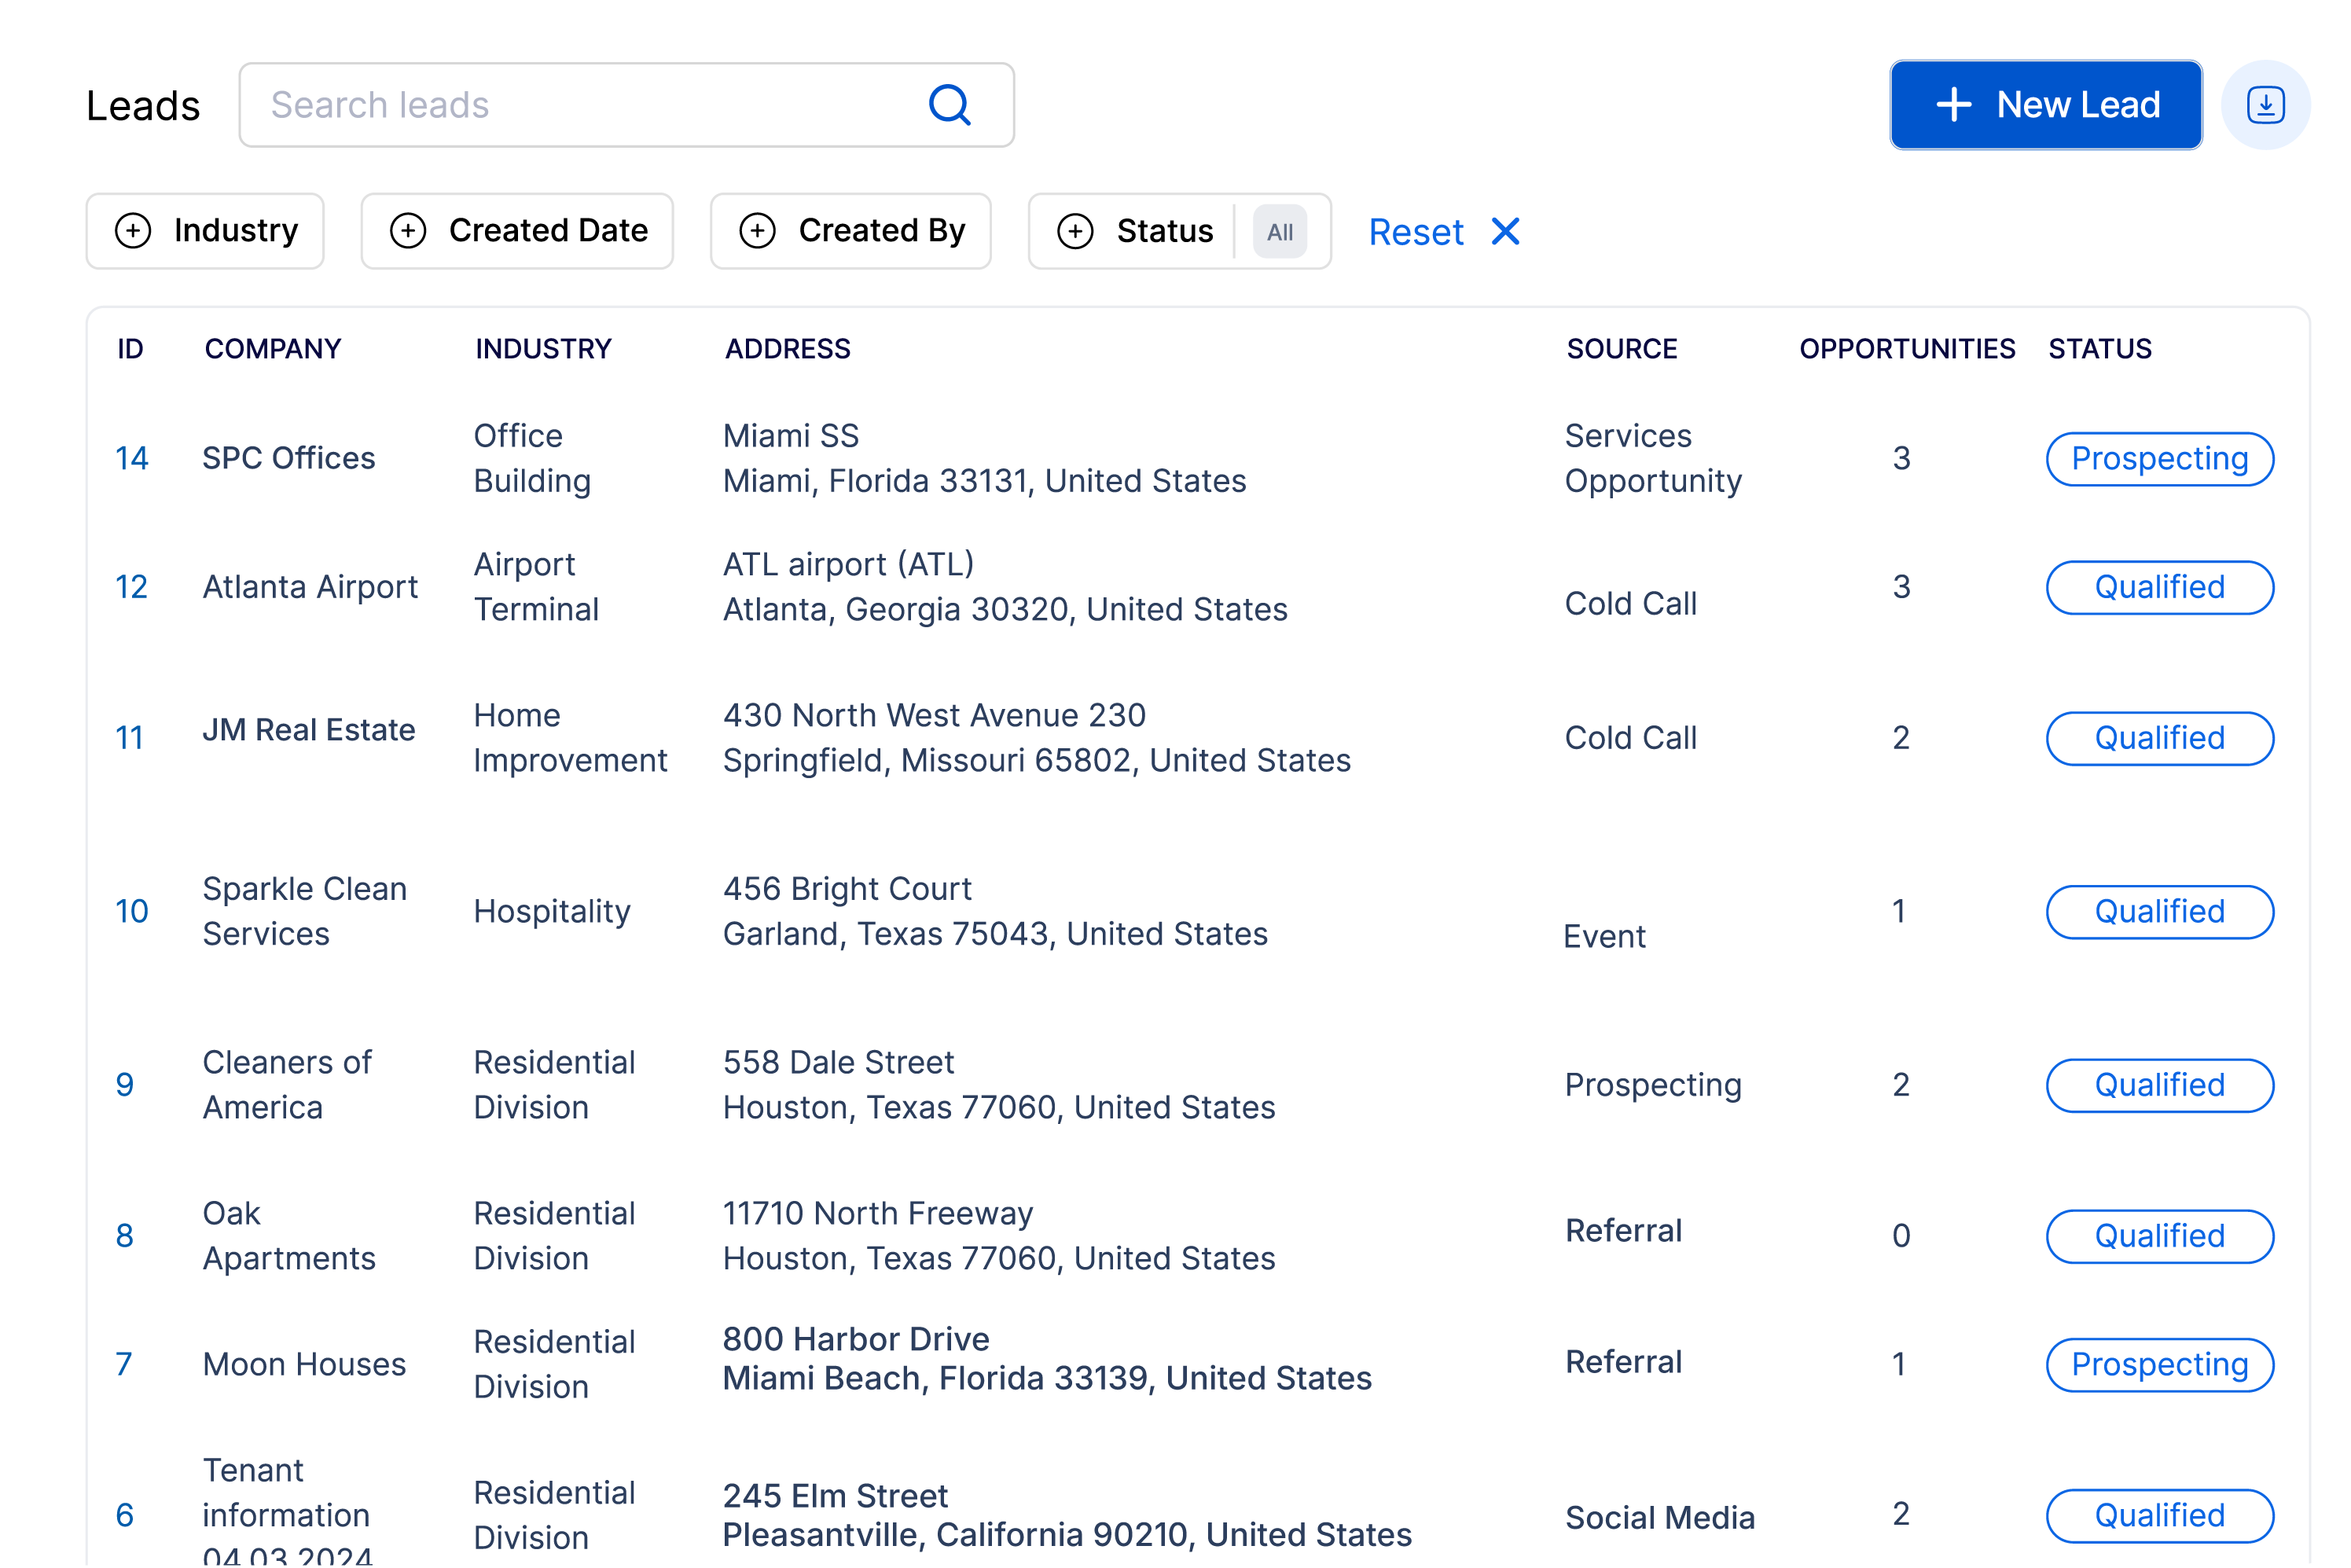Click Qualified badge for Cleaners of America
The height and width of the screenshot is (1568, 2351).
point(2160,1085)
